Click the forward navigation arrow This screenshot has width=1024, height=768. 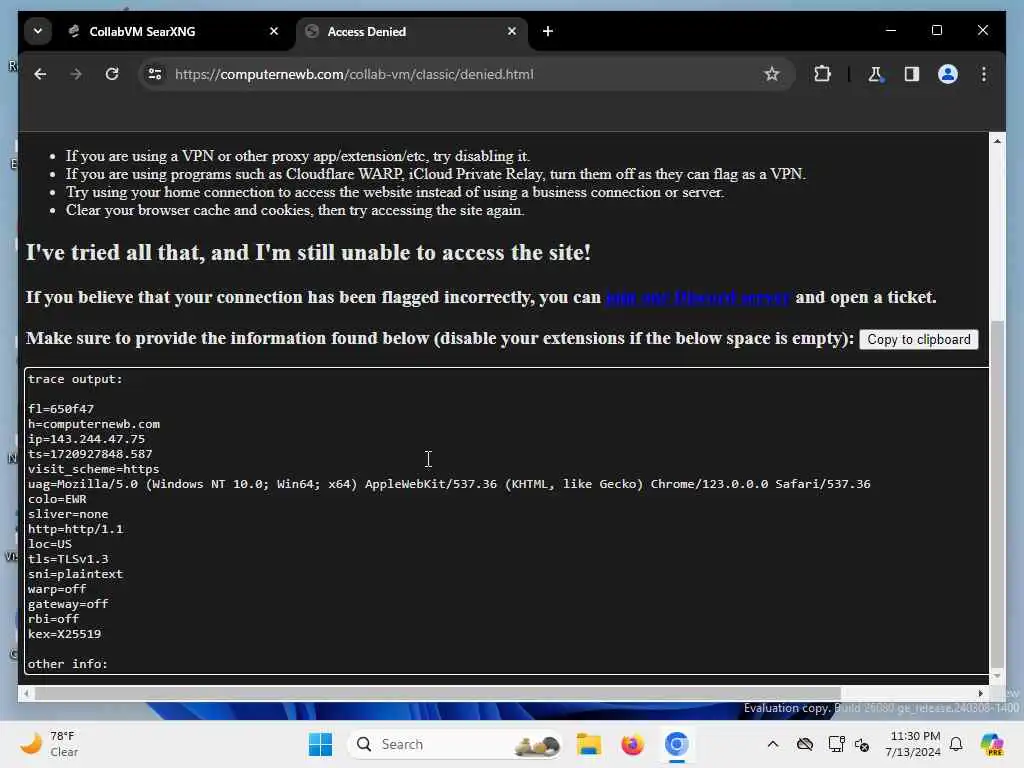pyautogui.click(x=76, y=74)
